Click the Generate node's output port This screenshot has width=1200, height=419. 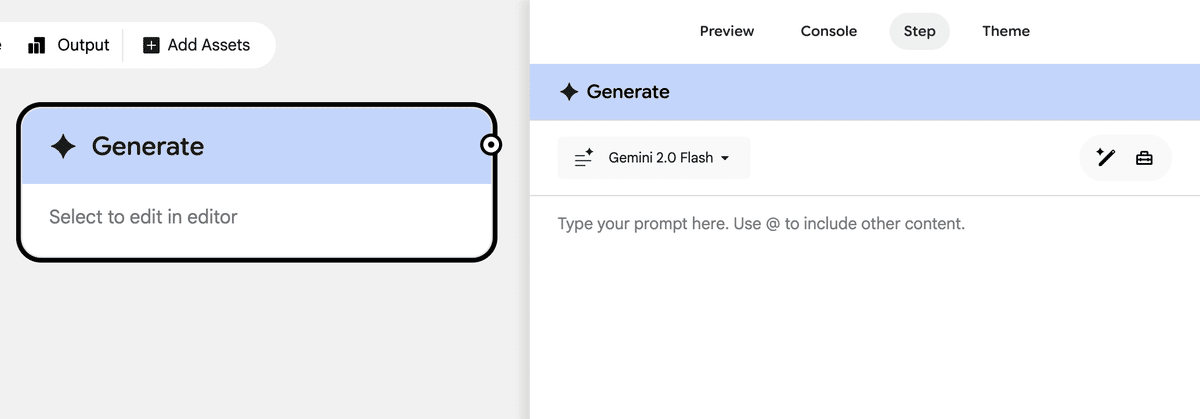click(491, 145)
